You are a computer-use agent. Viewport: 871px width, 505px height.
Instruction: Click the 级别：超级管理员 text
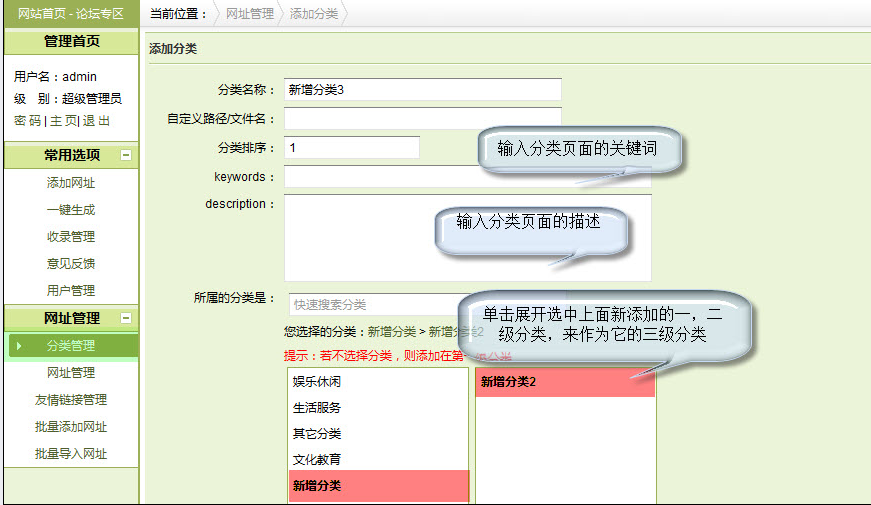67,99
